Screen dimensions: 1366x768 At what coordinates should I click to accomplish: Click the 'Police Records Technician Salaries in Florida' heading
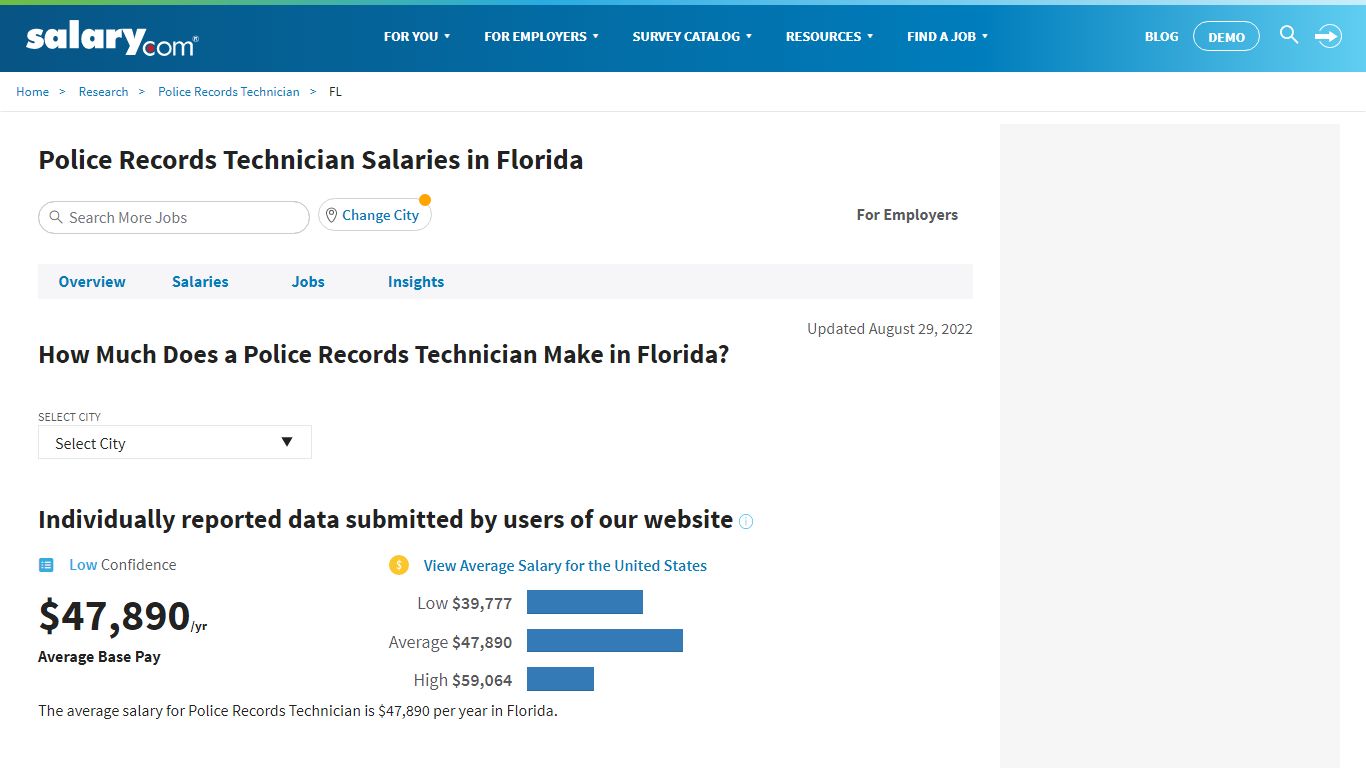click(311, 160)
